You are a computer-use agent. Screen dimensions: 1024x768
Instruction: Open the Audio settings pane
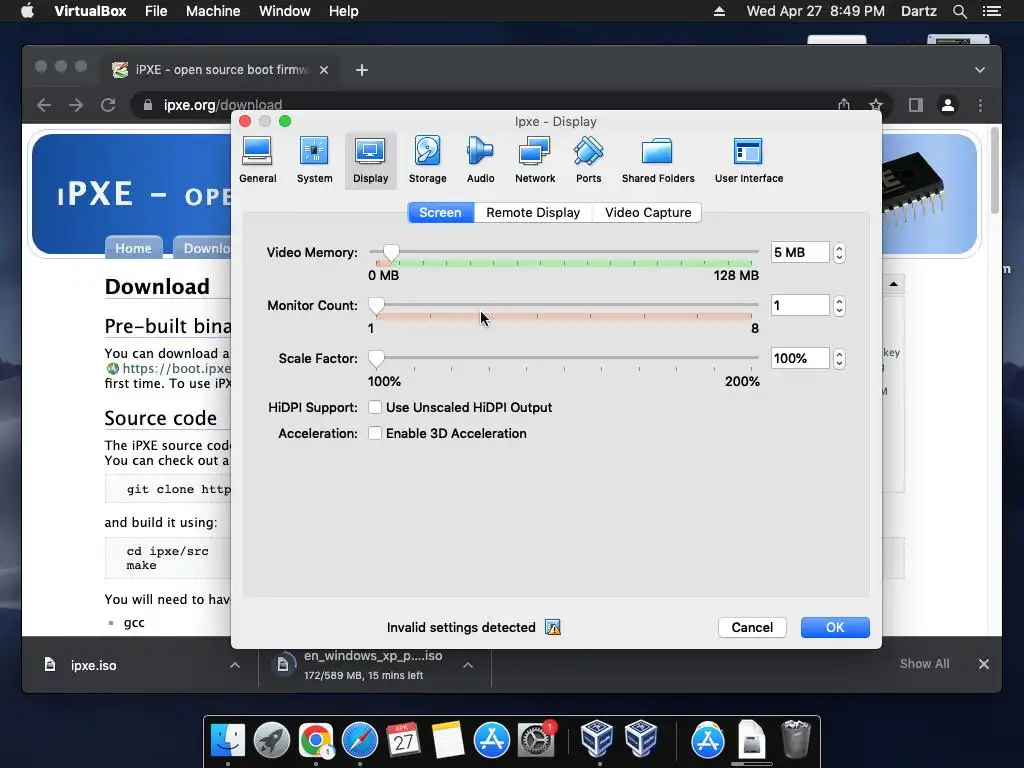coord(480,161)
